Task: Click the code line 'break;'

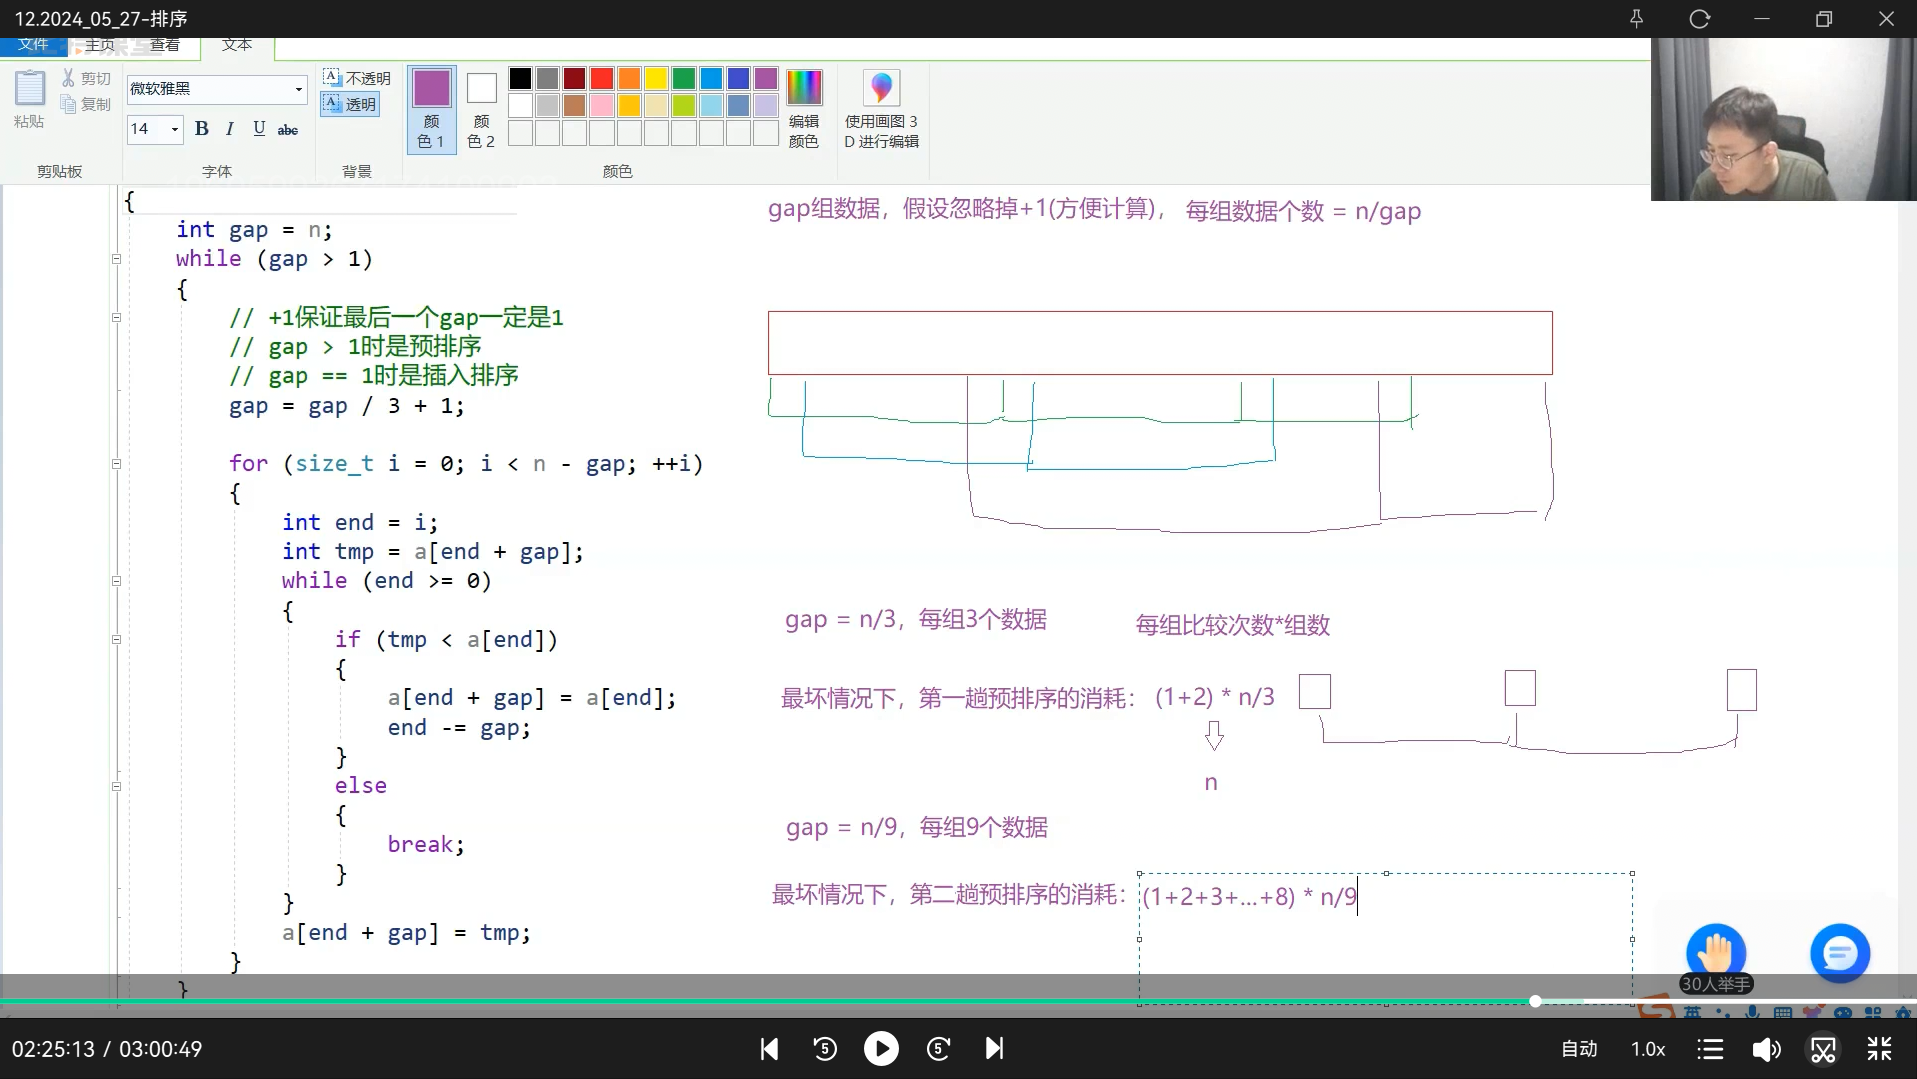Action: 426,845
